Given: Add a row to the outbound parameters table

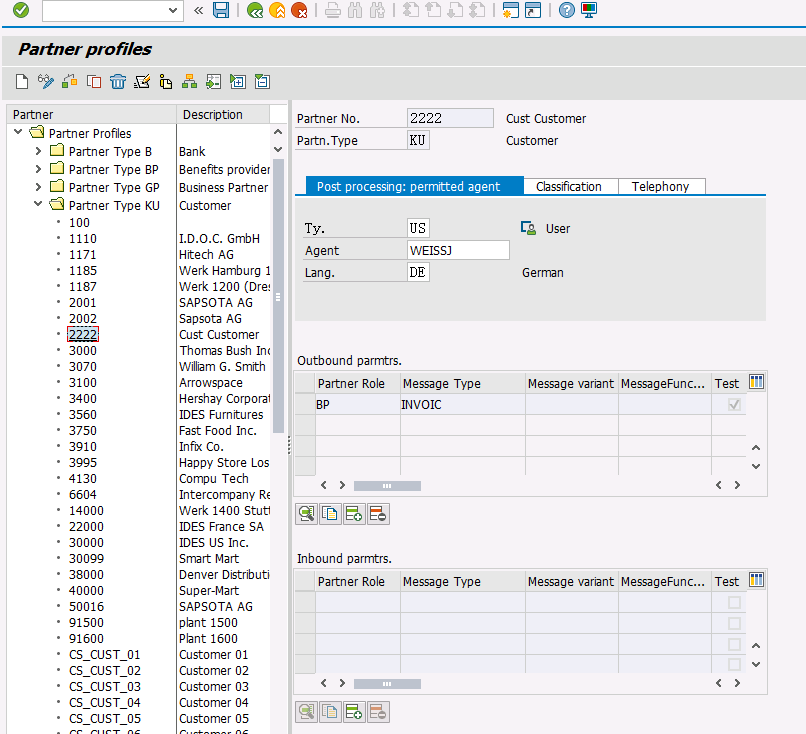Looking at the screenshot, I should (354, 514).
